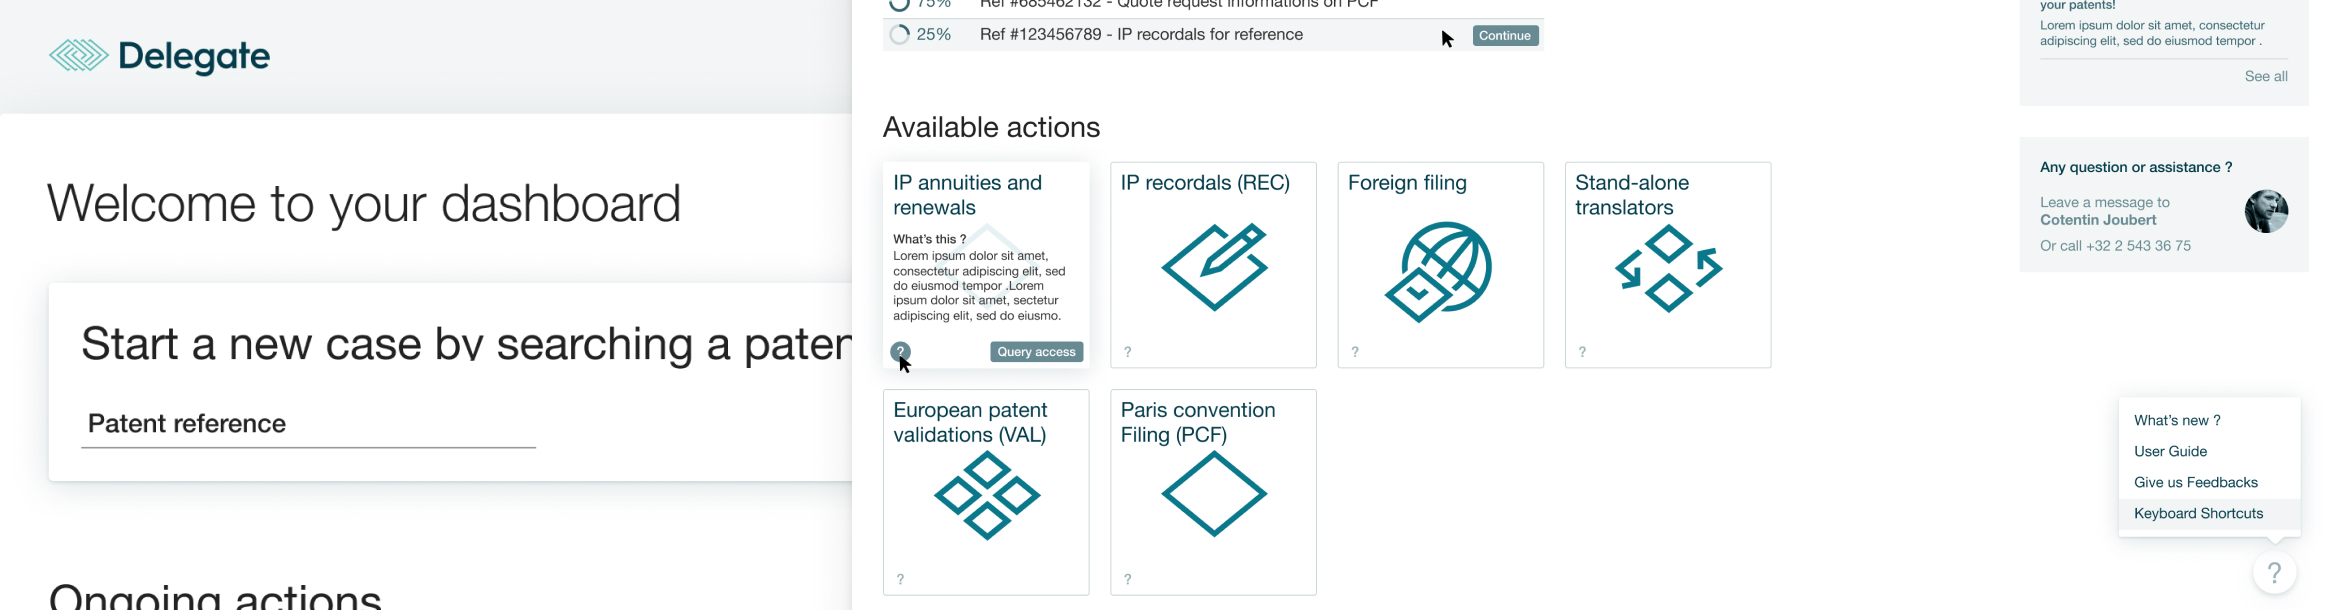Select the Stand-alone translators arrows icon
This screenshot has height=610, width=2340.
tap(1668, 268)
